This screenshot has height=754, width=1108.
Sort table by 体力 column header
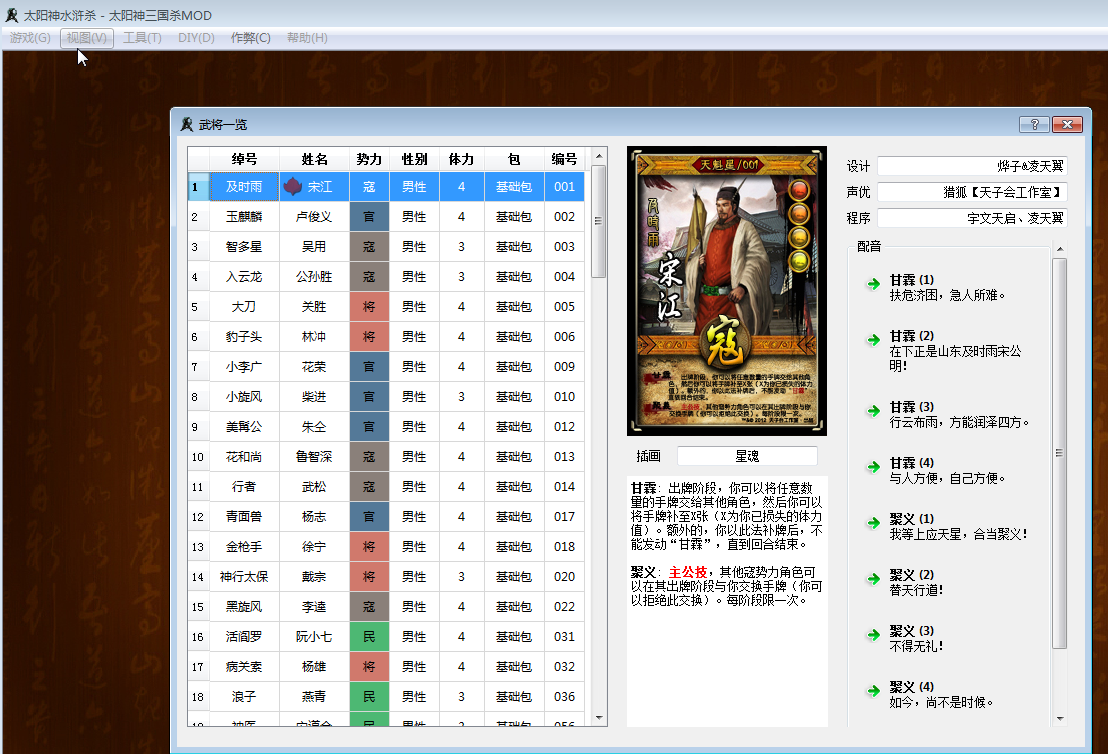(461, 159)
